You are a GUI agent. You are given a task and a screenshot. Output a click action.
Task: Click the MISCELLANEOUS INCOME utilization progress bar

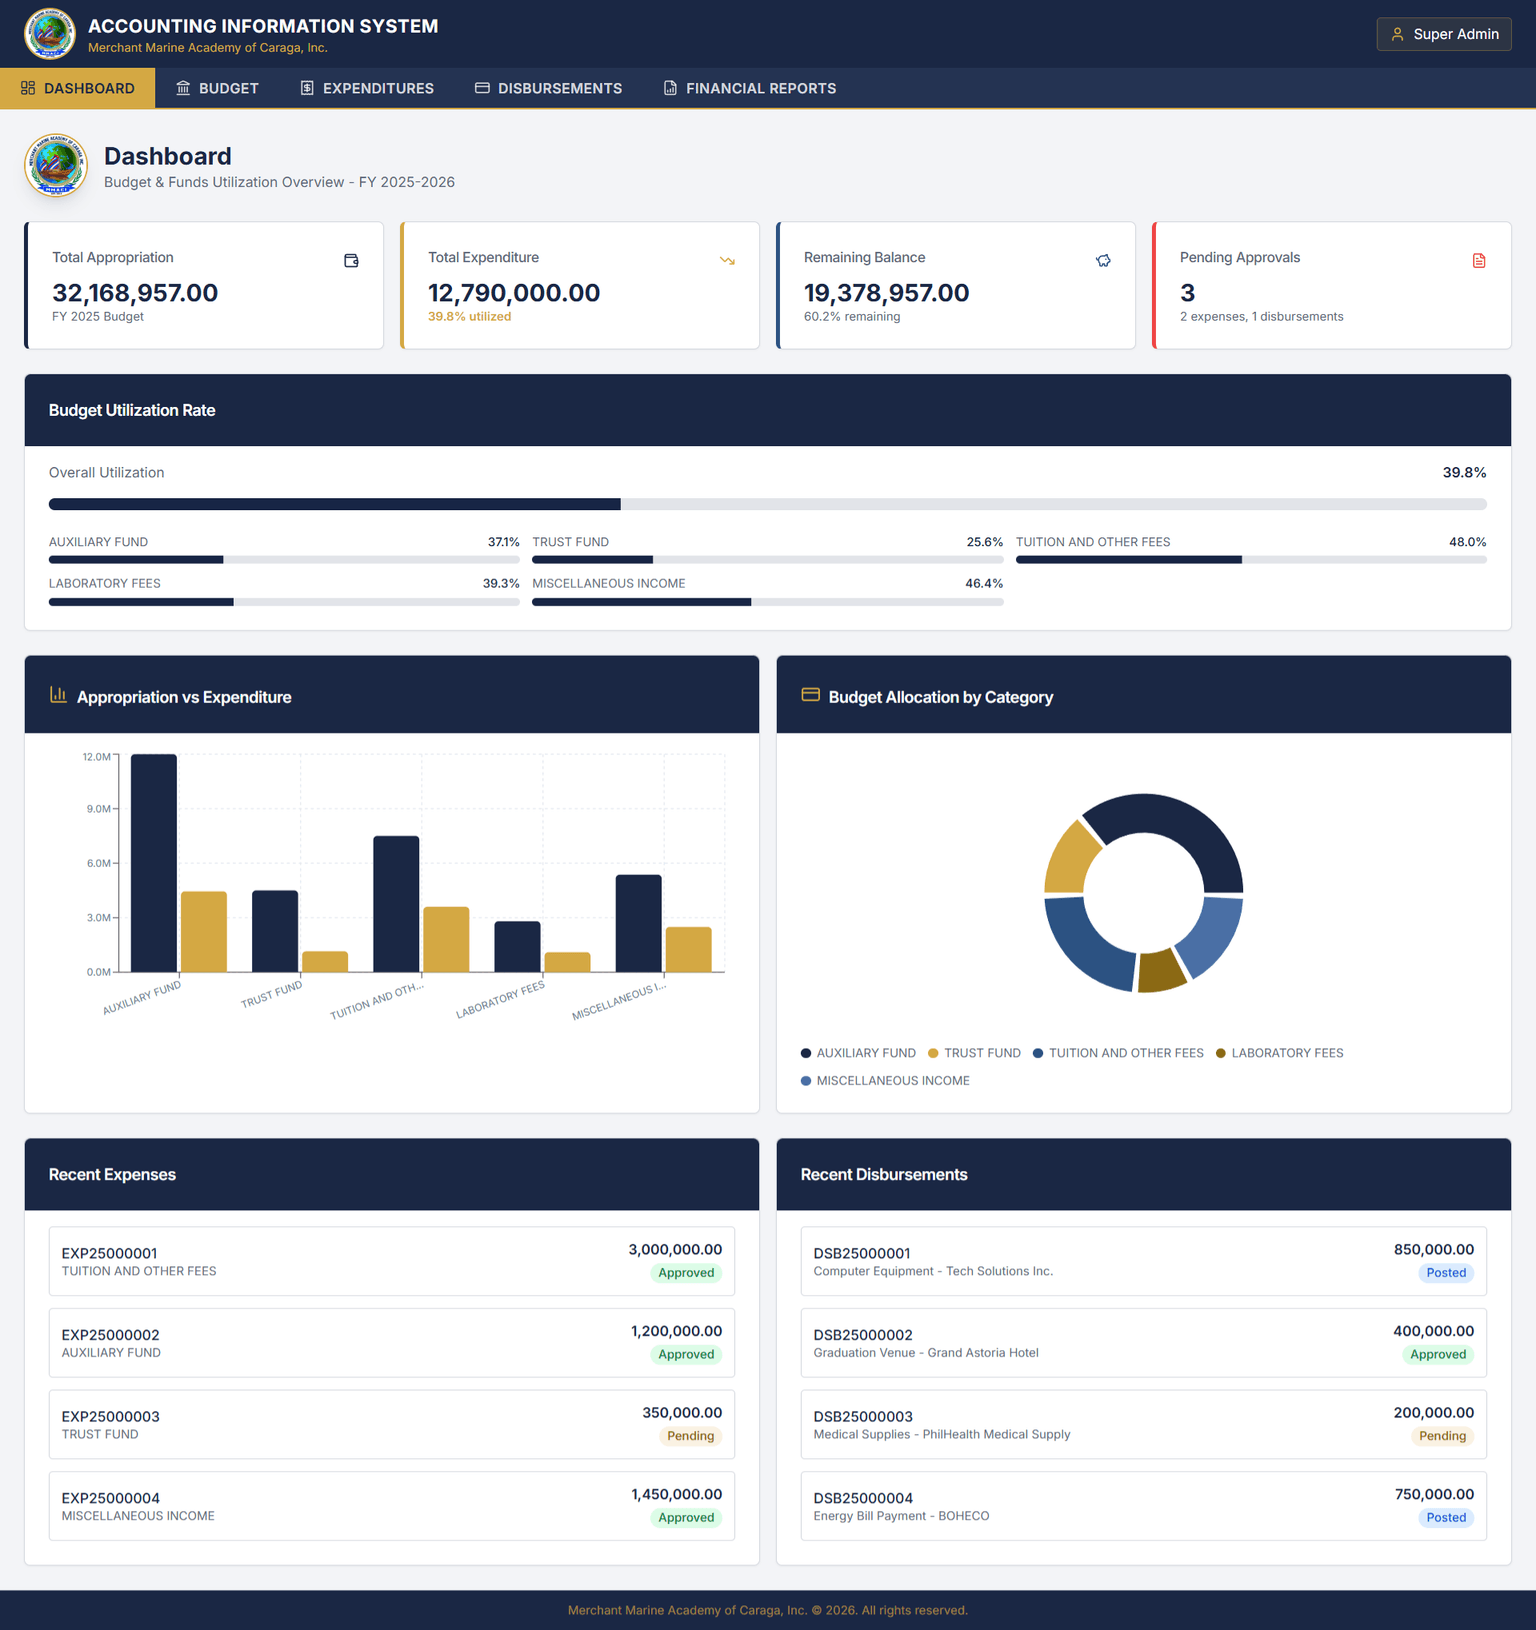(768, 602)
